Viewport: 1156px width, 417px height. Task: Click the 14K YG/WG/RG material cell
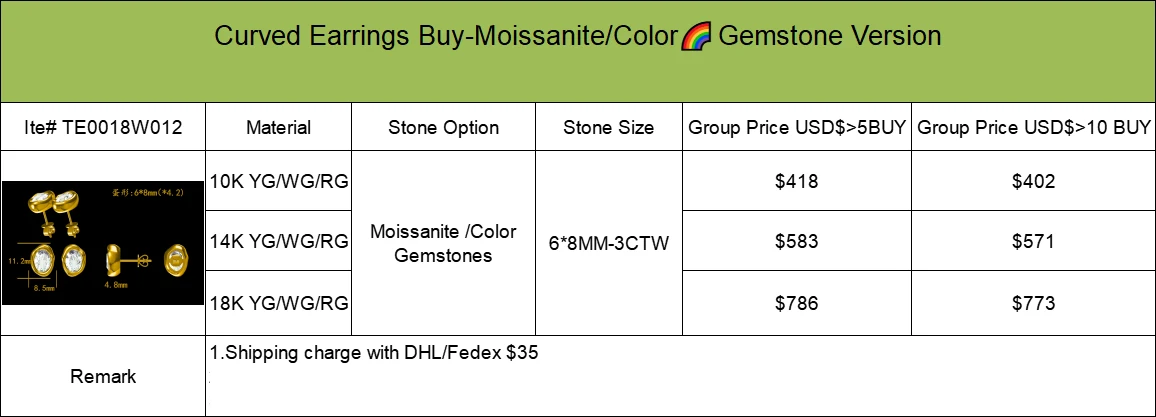[x=279, y=241]
